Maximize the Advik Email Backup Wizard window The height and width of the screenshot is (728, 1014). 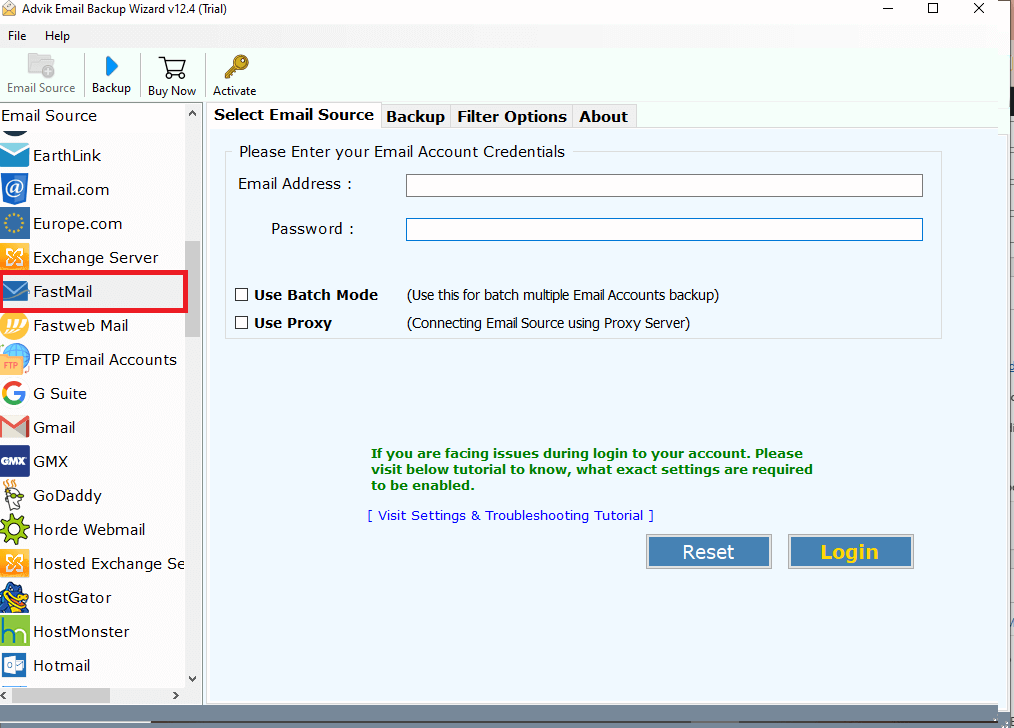click(933, 8)
